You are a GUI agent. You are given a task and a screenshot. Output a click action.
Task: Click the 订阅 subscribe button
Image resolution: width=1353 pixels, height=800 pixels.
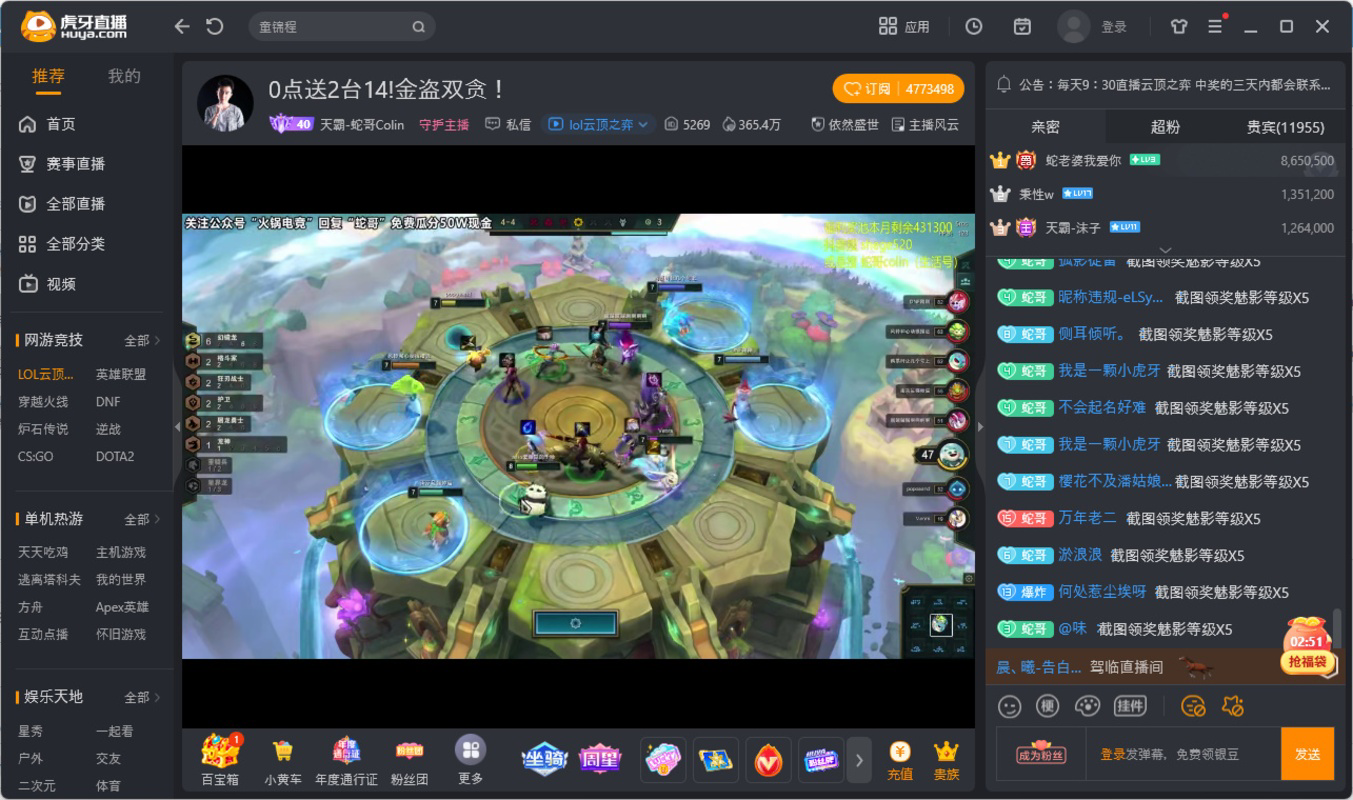(x=898, y=89)
